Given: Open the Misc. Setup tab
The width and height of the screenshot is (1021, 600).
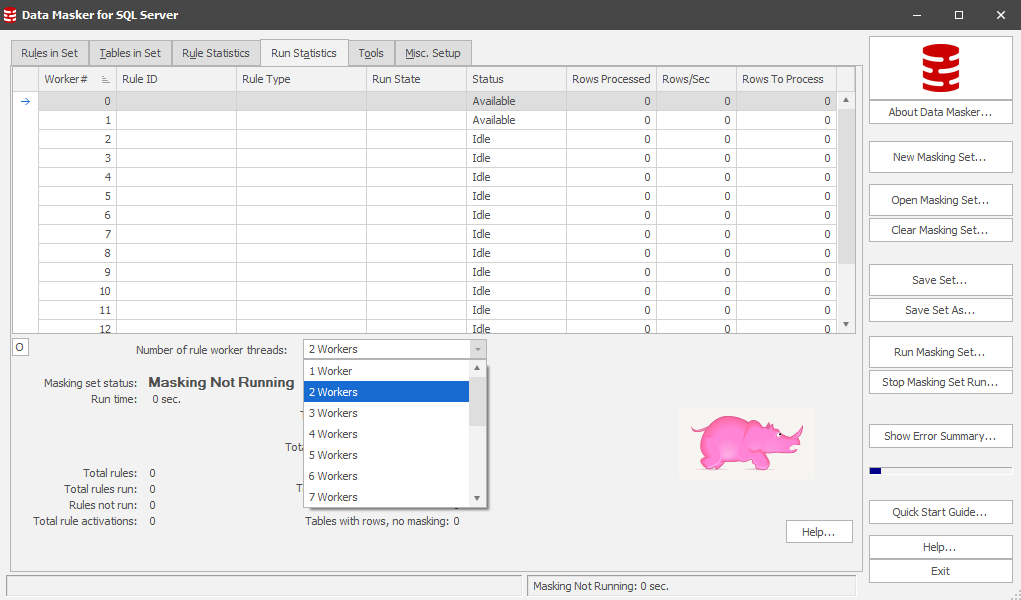Looking at the screenshot, I should (432, 53).
